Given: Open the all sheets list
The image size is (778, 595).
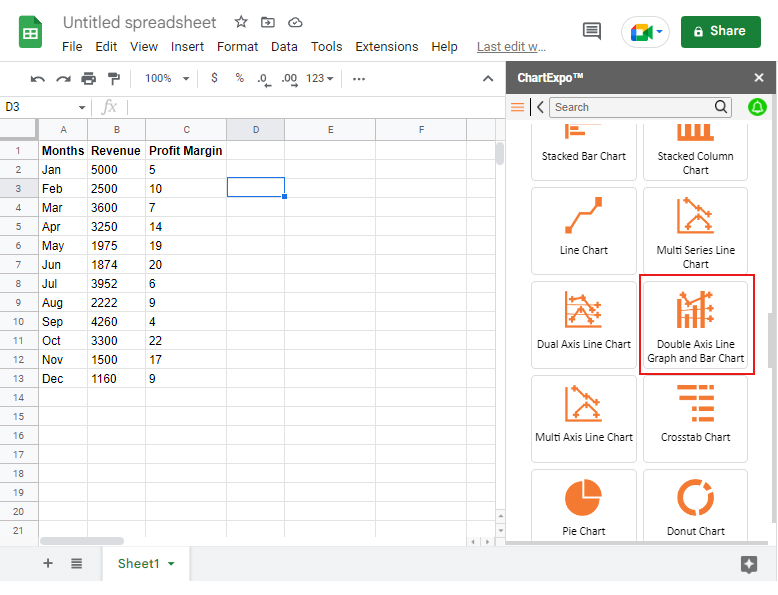Looking at the screenshot, I should tap(76, 563).
